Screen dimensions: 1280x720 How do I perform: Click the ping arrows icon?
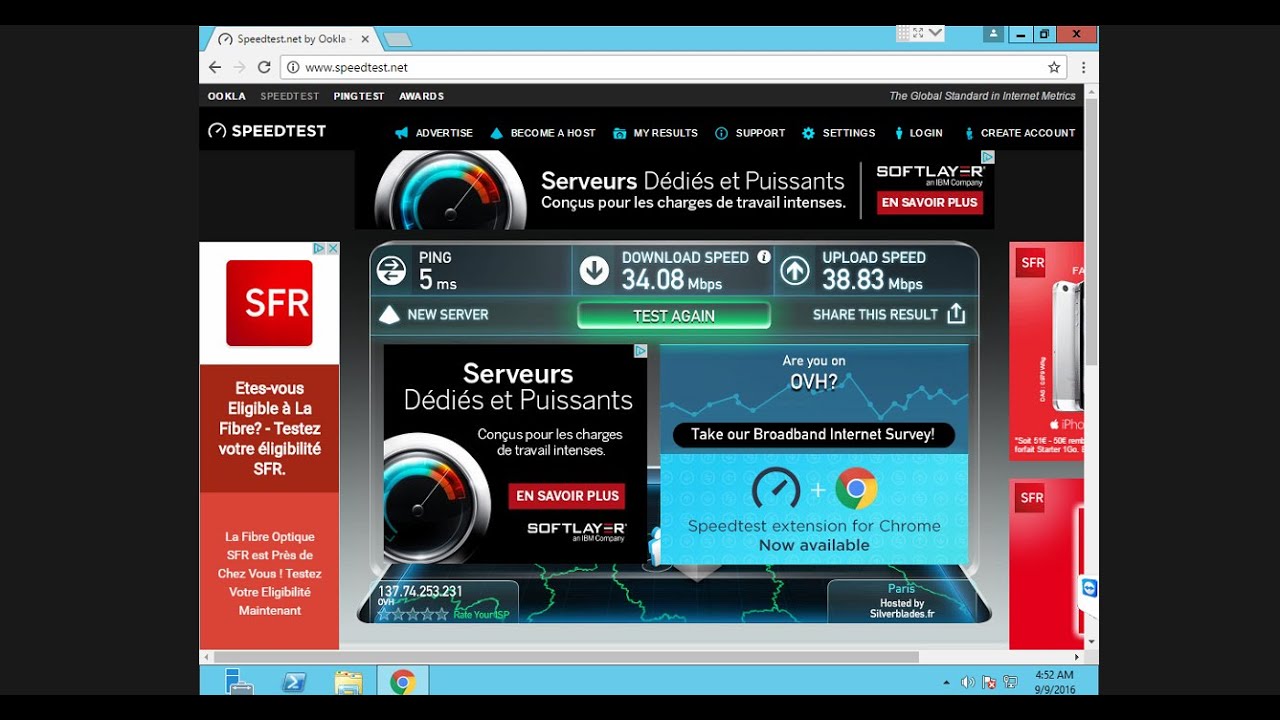pos(391,271)
